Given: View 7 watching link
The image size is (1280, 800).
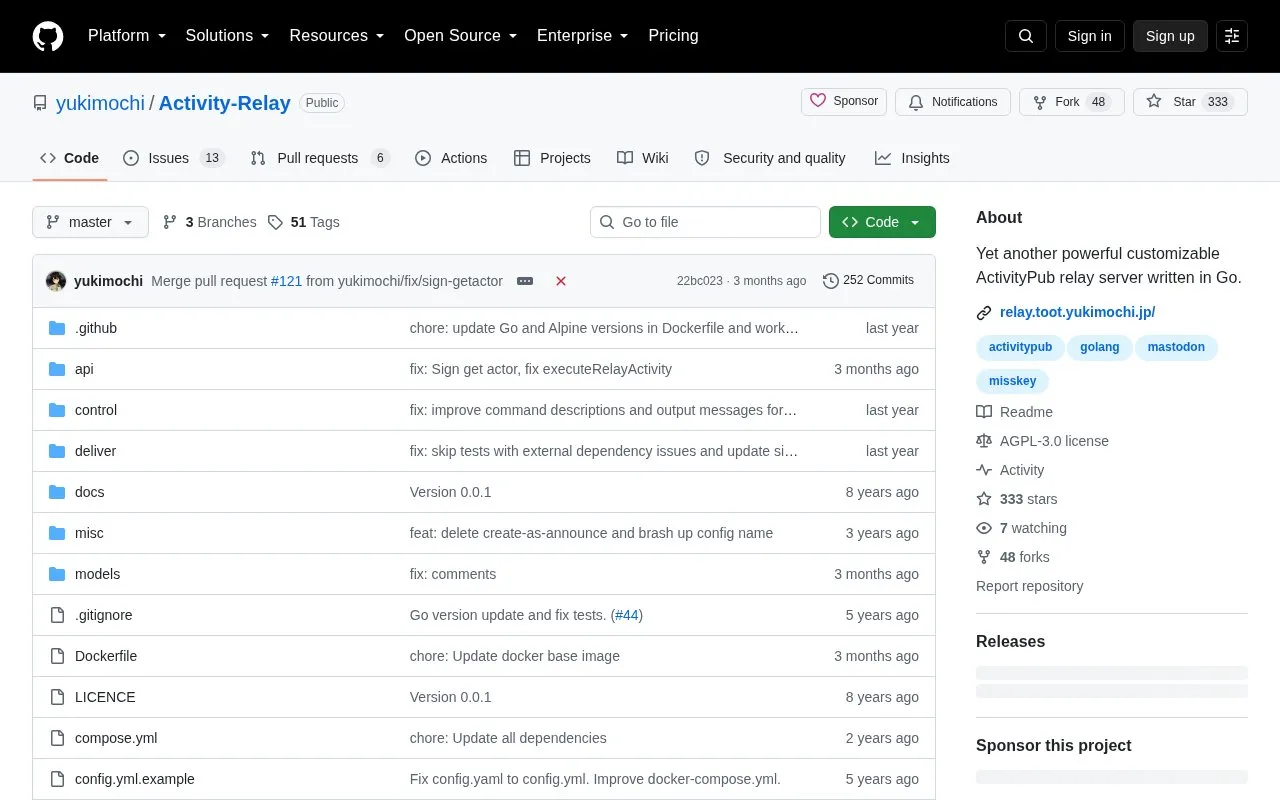Looking at the screenshot, I should [x=1022, y=528].
